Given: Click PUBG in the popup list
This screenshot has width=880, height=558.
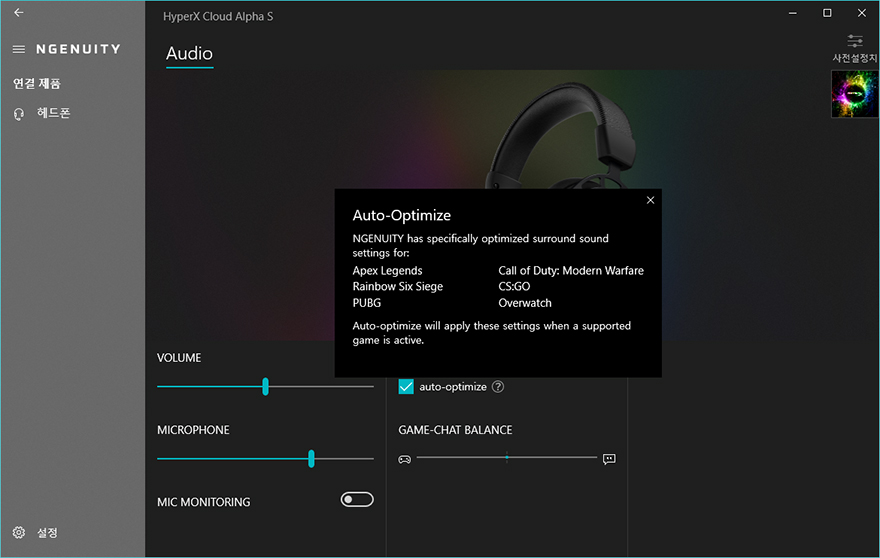Looking at the screenshot, I should [366, 303].
